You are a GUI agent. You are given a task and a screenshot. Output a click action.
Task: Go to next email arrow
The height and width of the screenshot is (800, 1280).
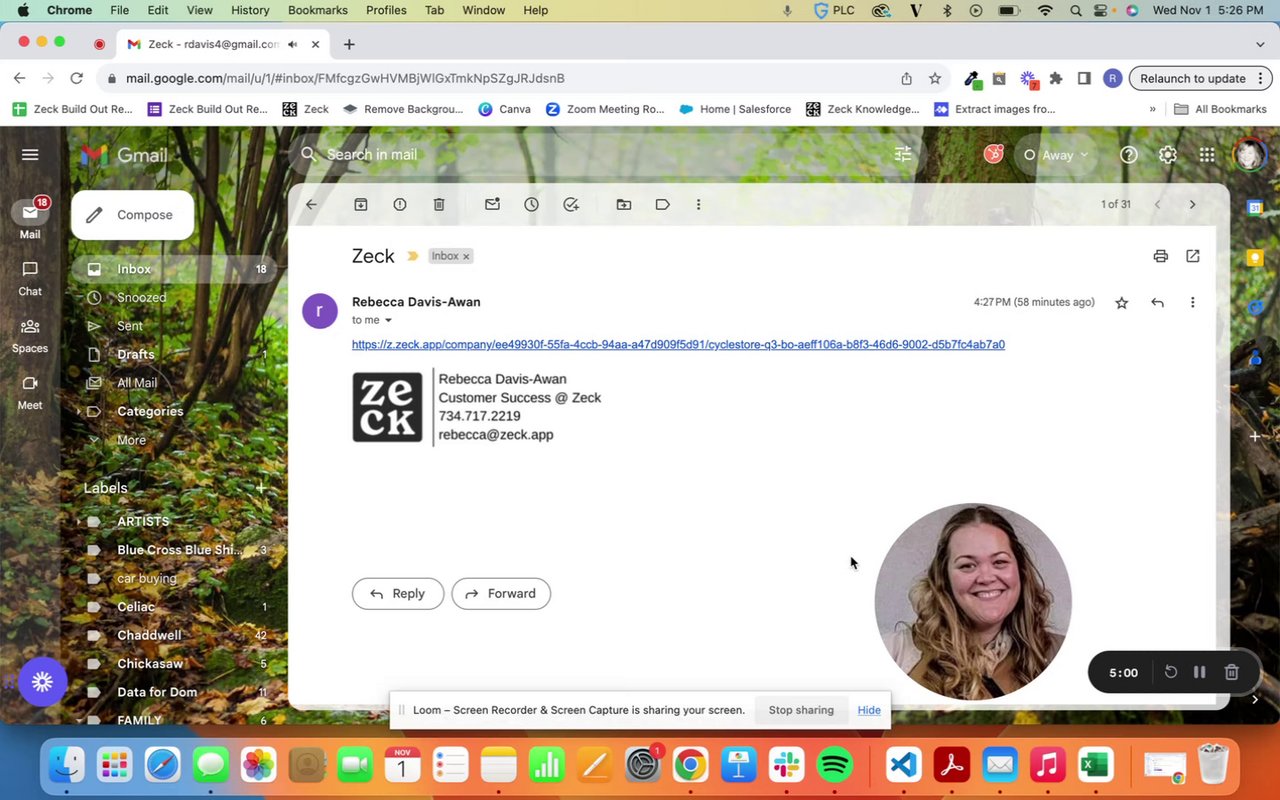1192,204
